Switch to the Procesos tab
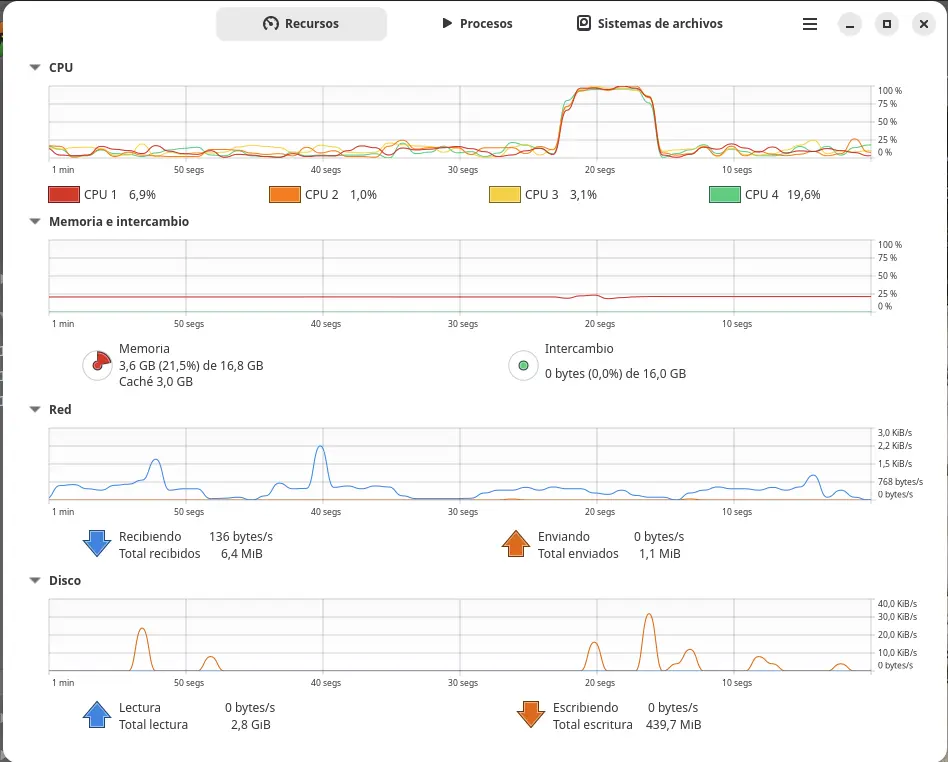Image resolution: width=948 pixels, height=762 pixels. click(x=477, y=24)
